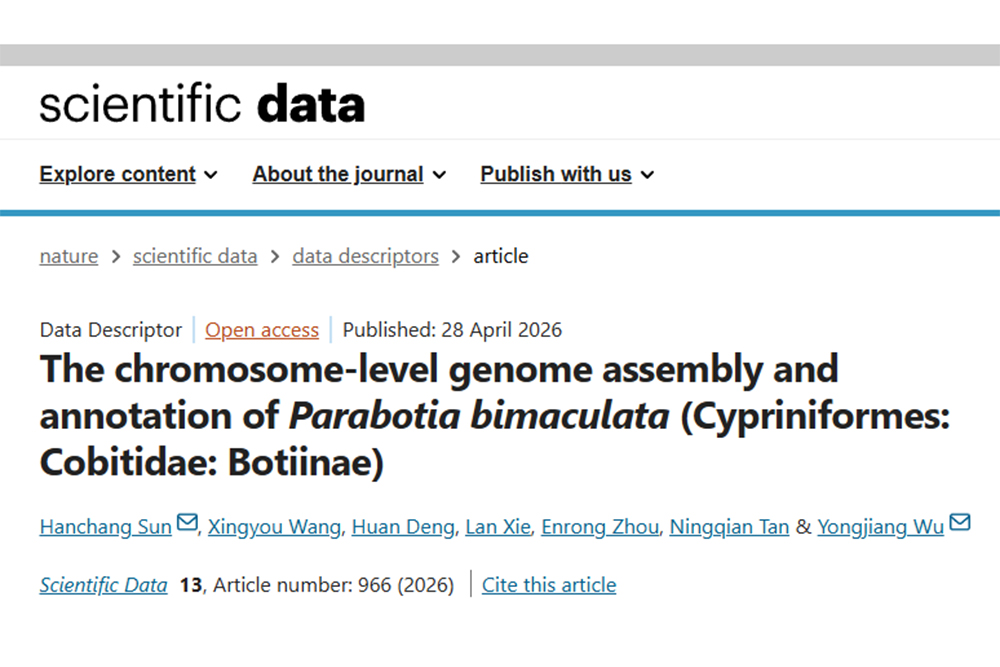Screen dimensions: 1000x667
Task: View author Xingyou Wang details
Action: [x=274, y=527]
